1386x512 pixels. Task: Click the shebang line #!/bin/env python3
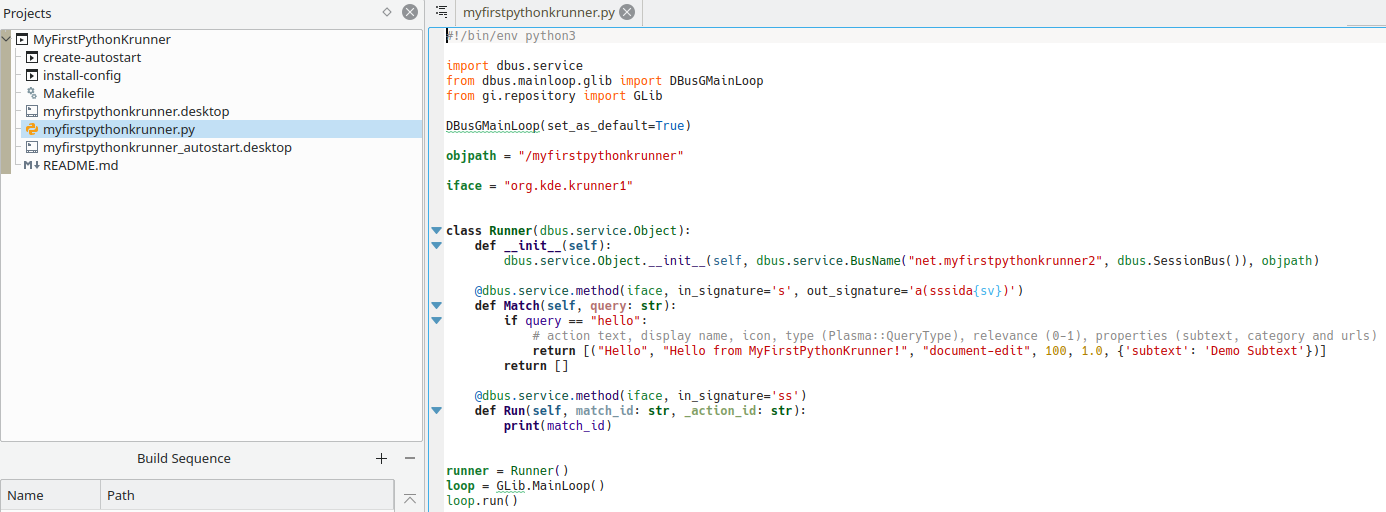(511, 36)
